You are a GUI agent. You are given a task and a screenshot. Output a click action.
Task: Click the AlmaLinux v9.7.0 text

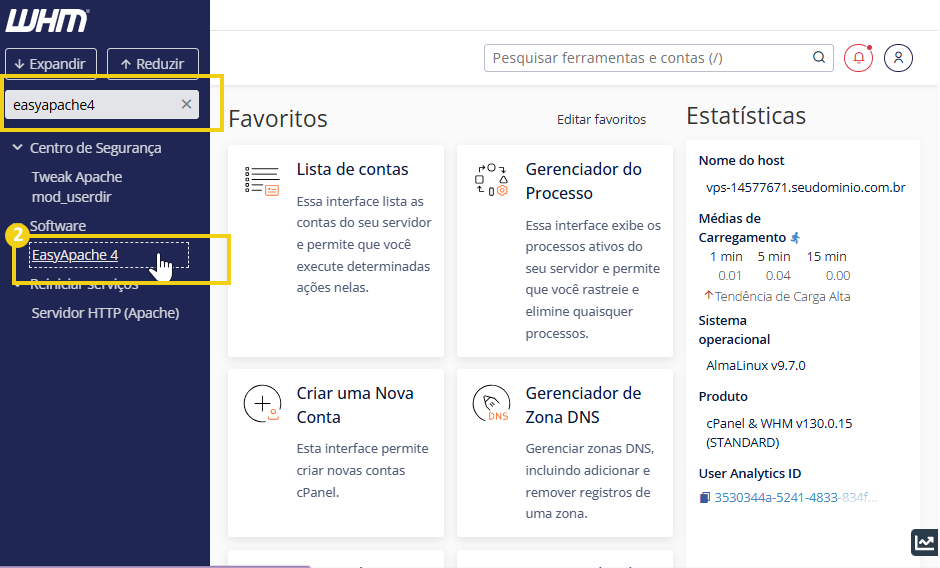755,365
